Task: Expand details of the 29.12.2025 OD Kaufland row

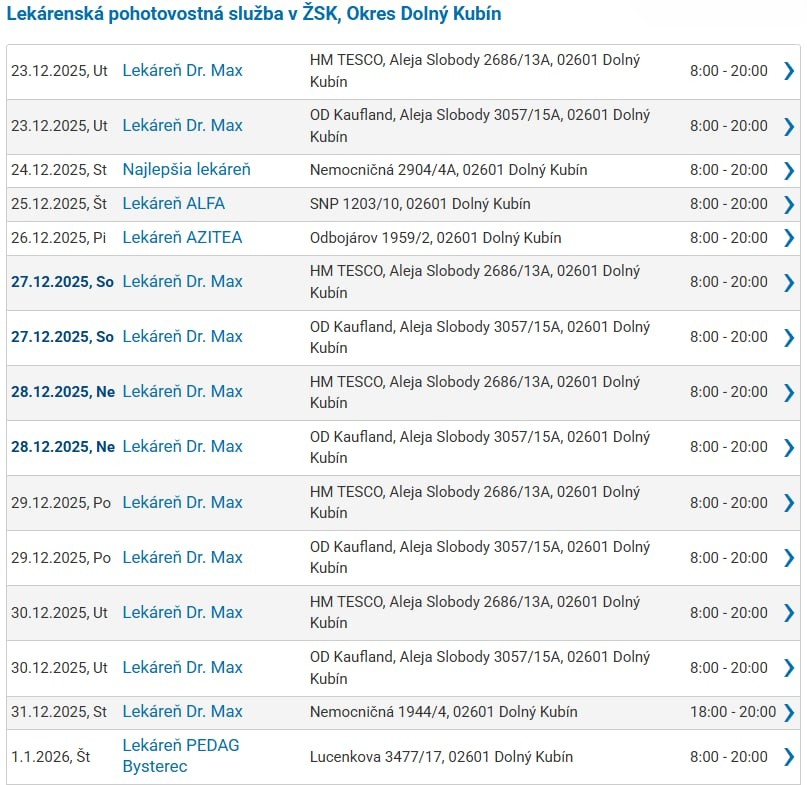Action: (788, 557)
